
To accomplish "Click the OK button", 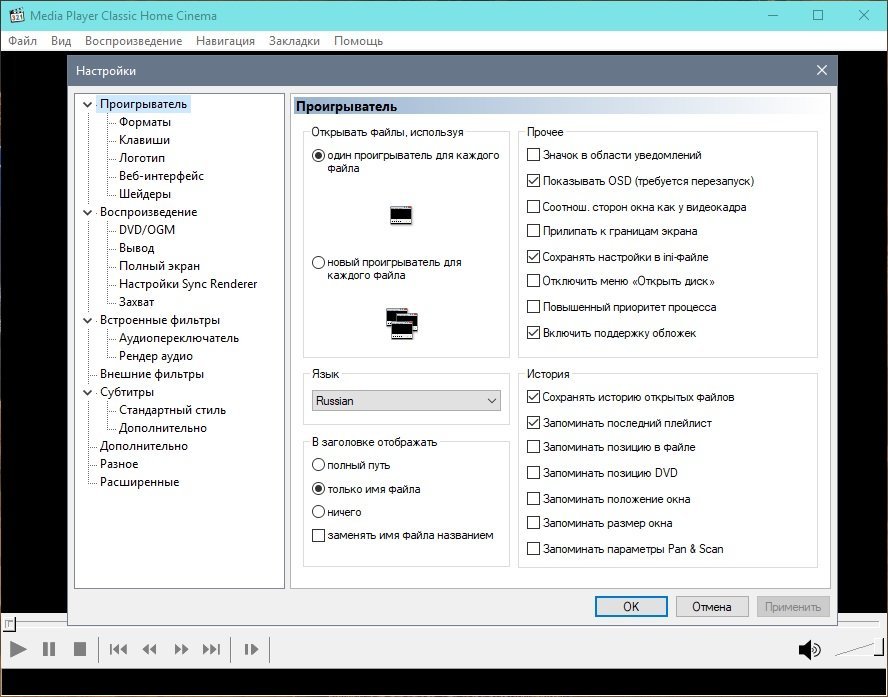I will [630, 606].
